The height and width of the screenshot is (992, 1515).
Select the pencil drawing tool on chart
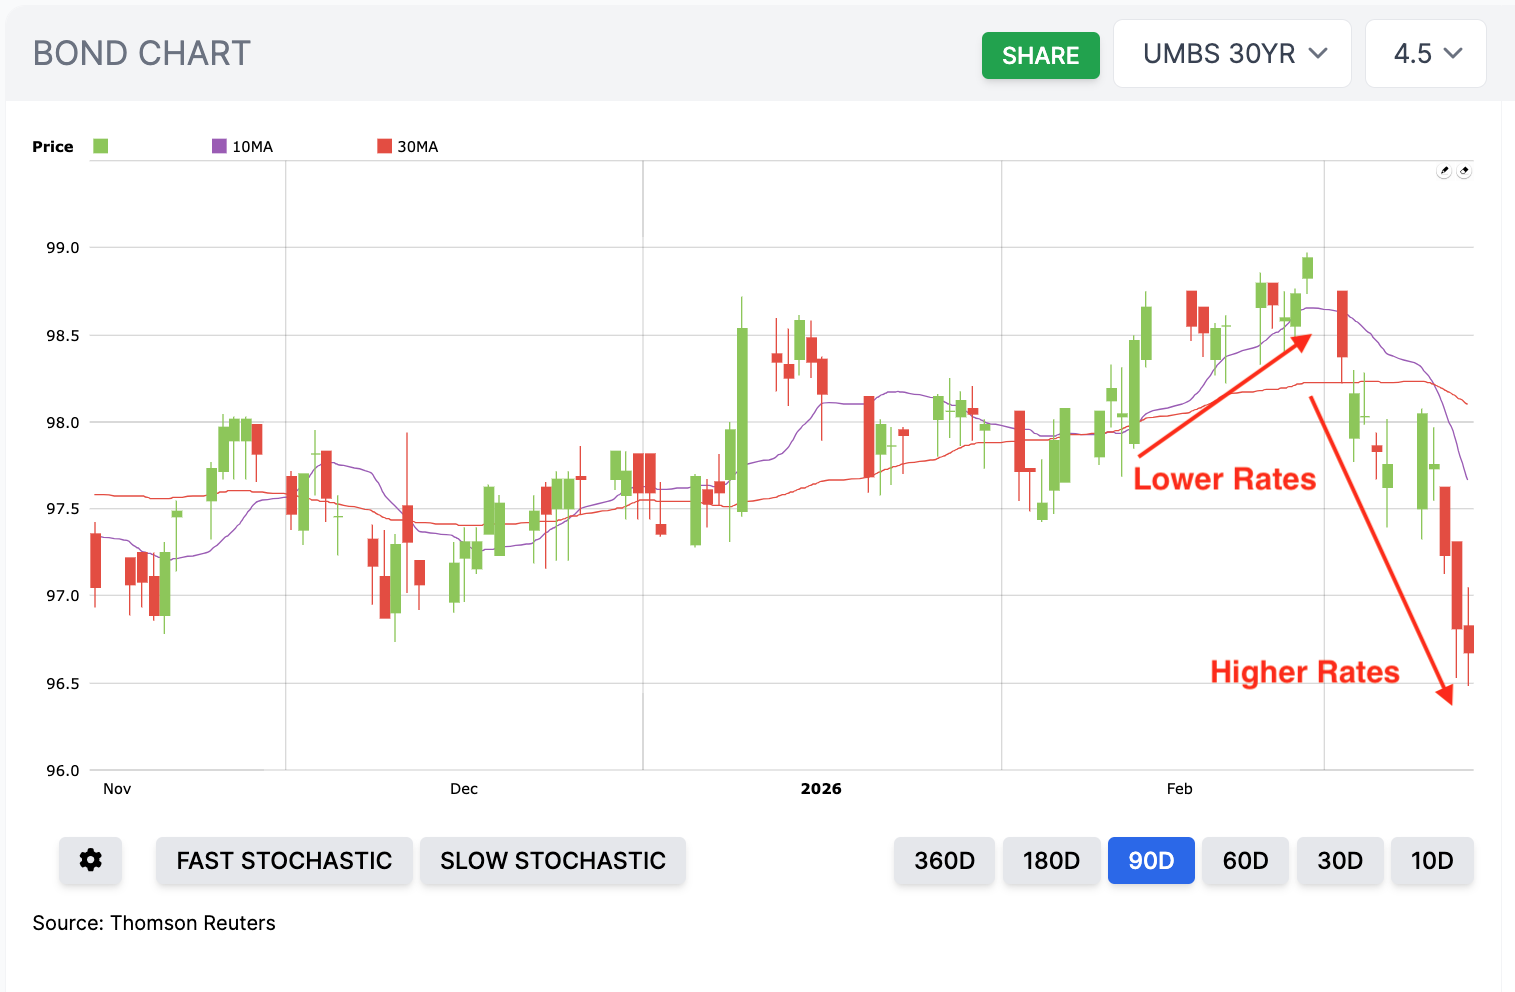click(x=1444, y=171)
